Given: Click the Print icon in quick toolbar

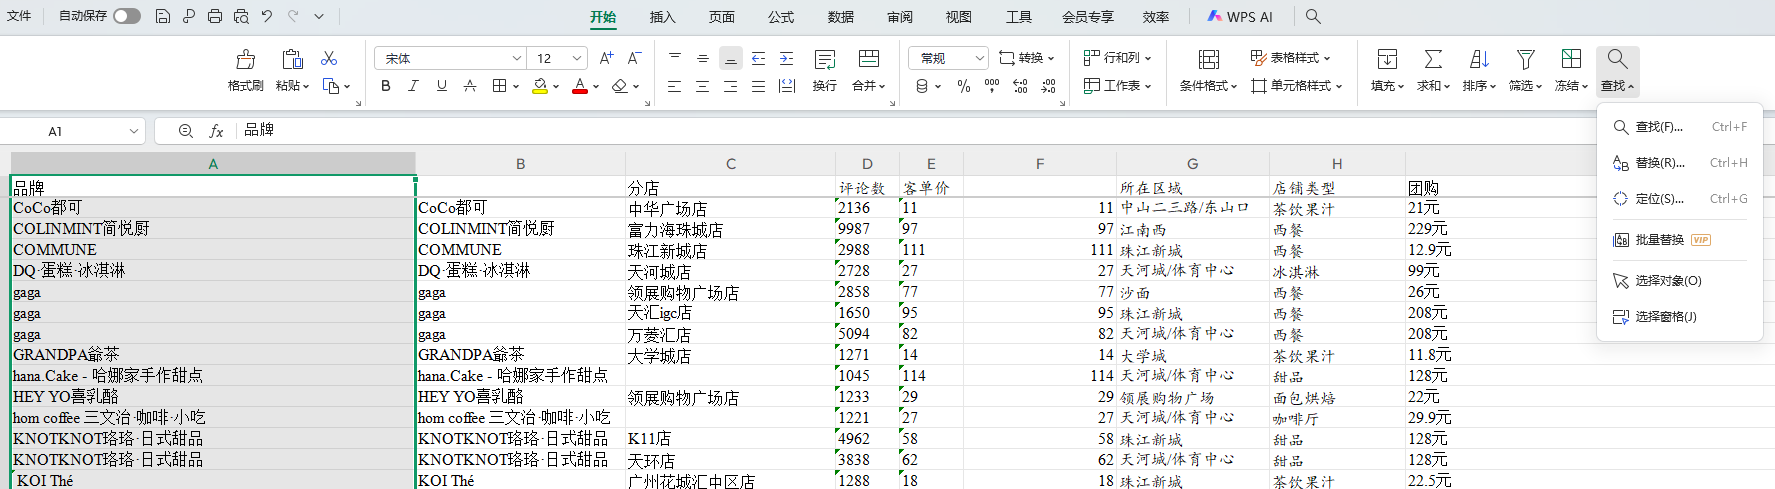Looking at the screenshot, I should [x=215, y=16].
